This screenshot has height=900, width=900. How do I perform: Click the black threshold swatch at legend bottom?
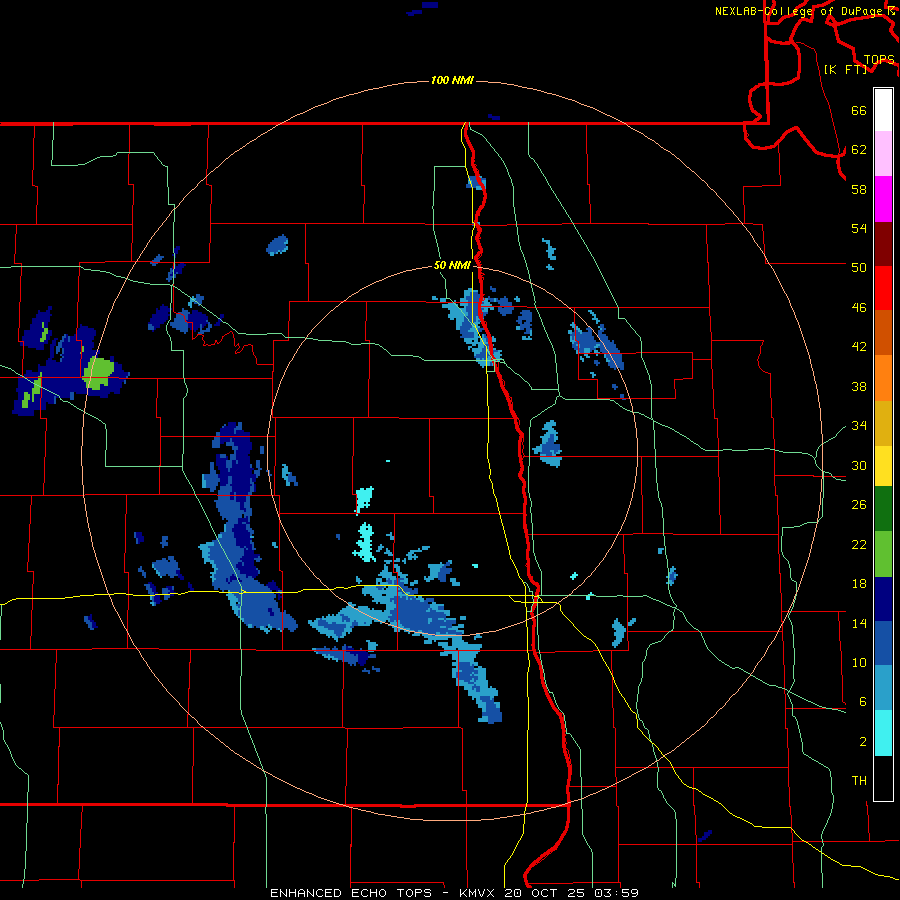click(x=883, y=778)
